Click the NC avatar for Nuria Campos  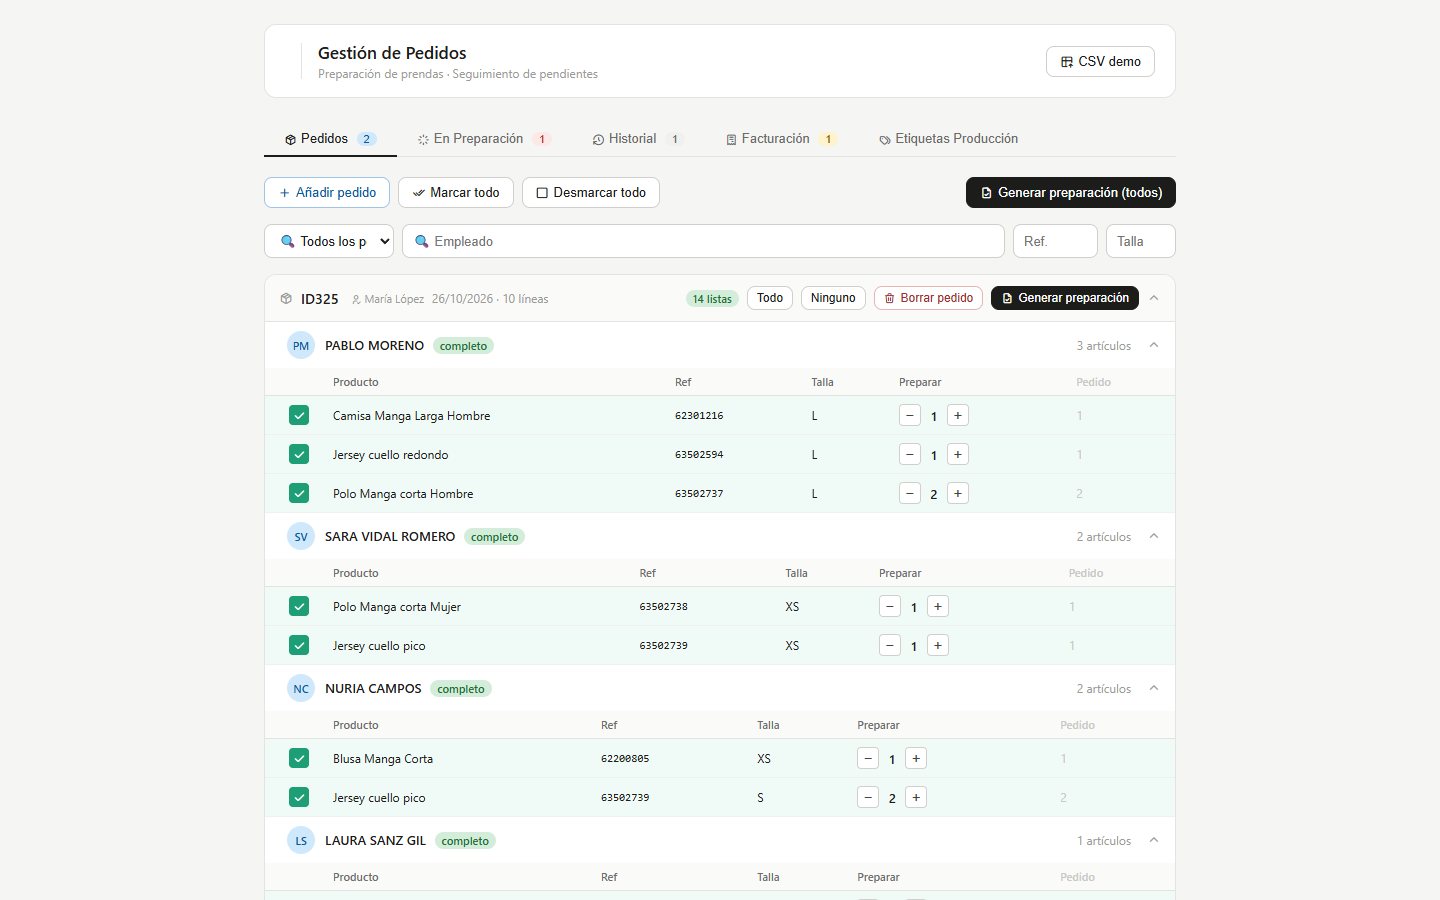pyautogui.click(x=301, y=689)
